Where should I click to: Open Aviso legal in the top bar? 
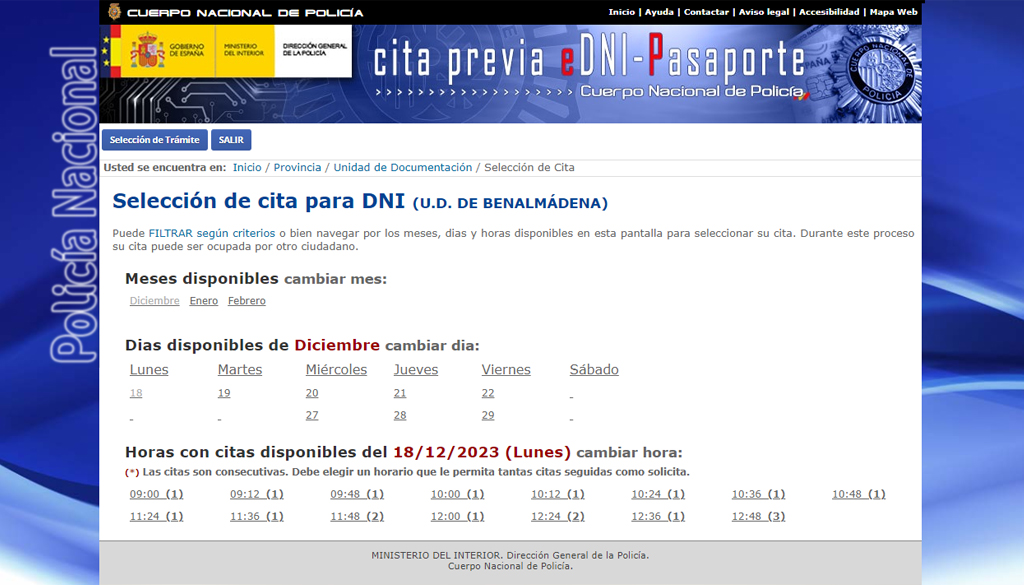click(x=763, y=12)
